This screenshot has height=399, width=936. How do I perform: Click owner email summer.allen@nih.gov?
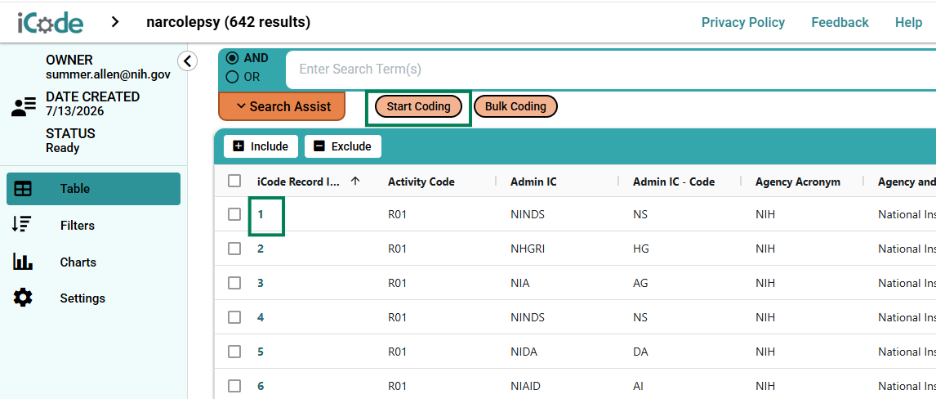pos(108,75)
